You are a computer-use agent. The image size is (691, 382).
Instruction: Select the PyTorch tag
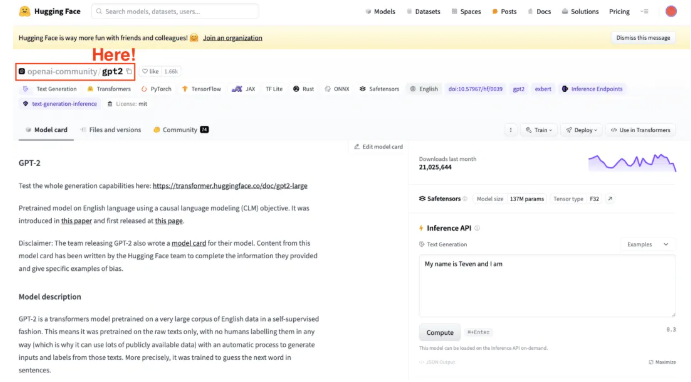pos(156,89)
